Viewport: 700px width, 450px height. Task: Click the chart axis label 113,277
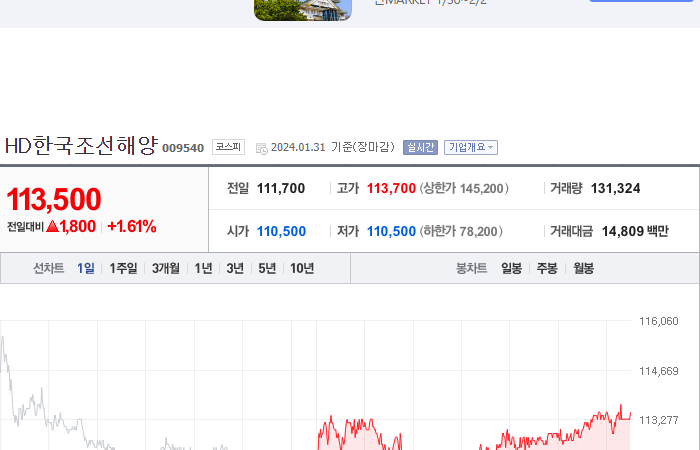[x=658, y=420]
